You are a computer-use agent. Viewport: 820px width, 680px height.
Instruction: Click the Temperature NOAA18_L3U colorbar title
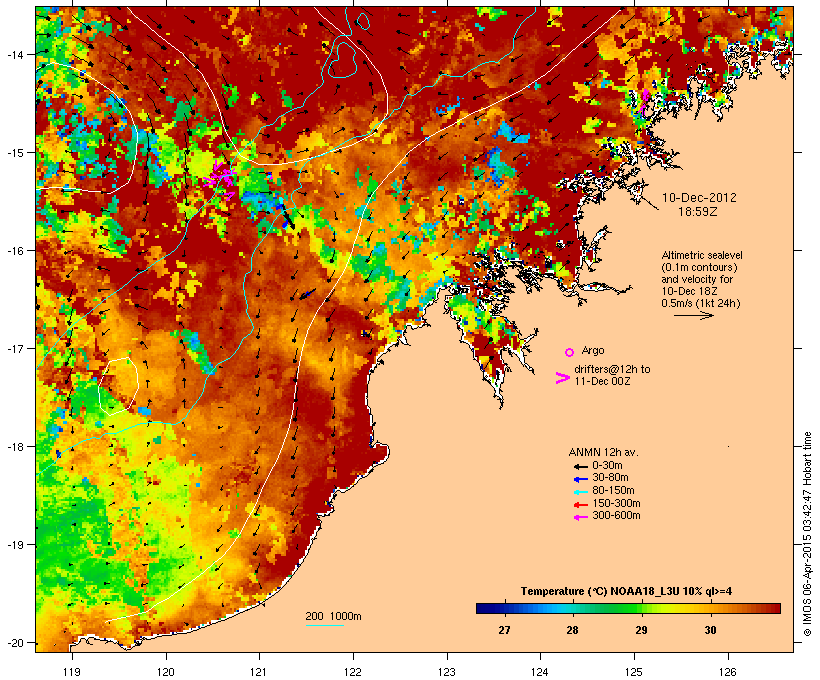[626, 592]
